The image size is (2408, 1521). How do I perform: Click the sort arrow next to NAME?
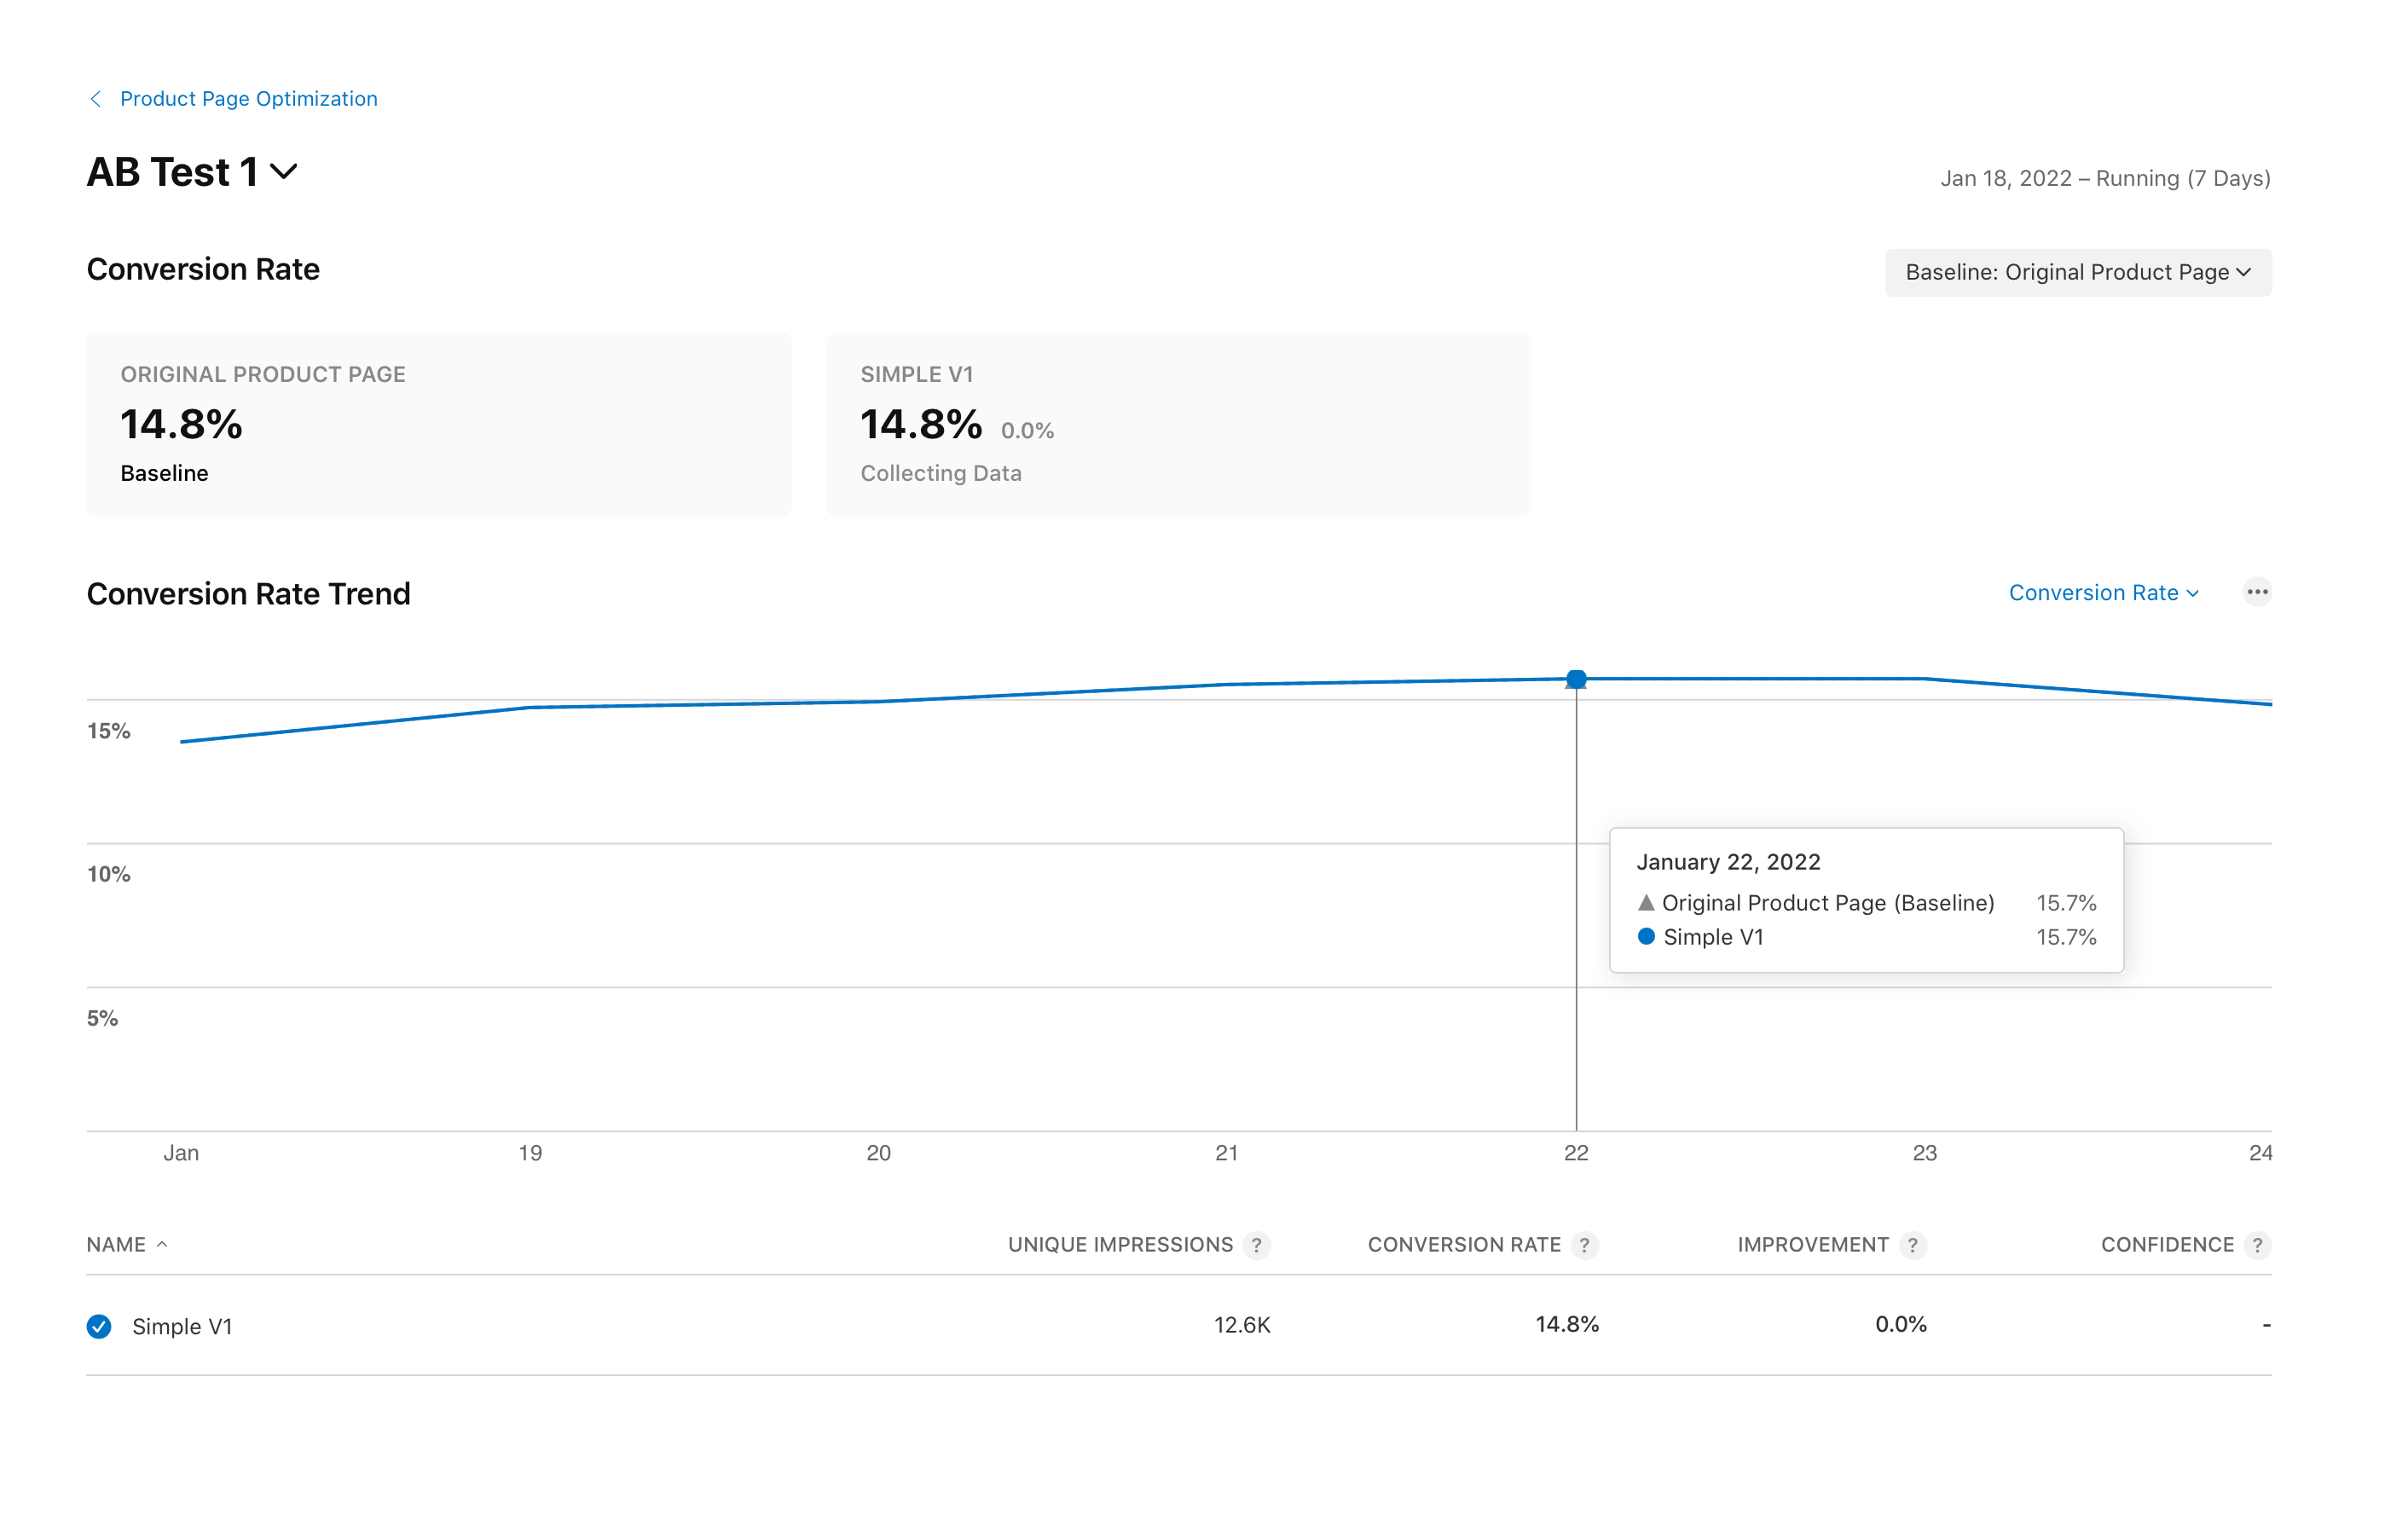(x=162, y=1244)
